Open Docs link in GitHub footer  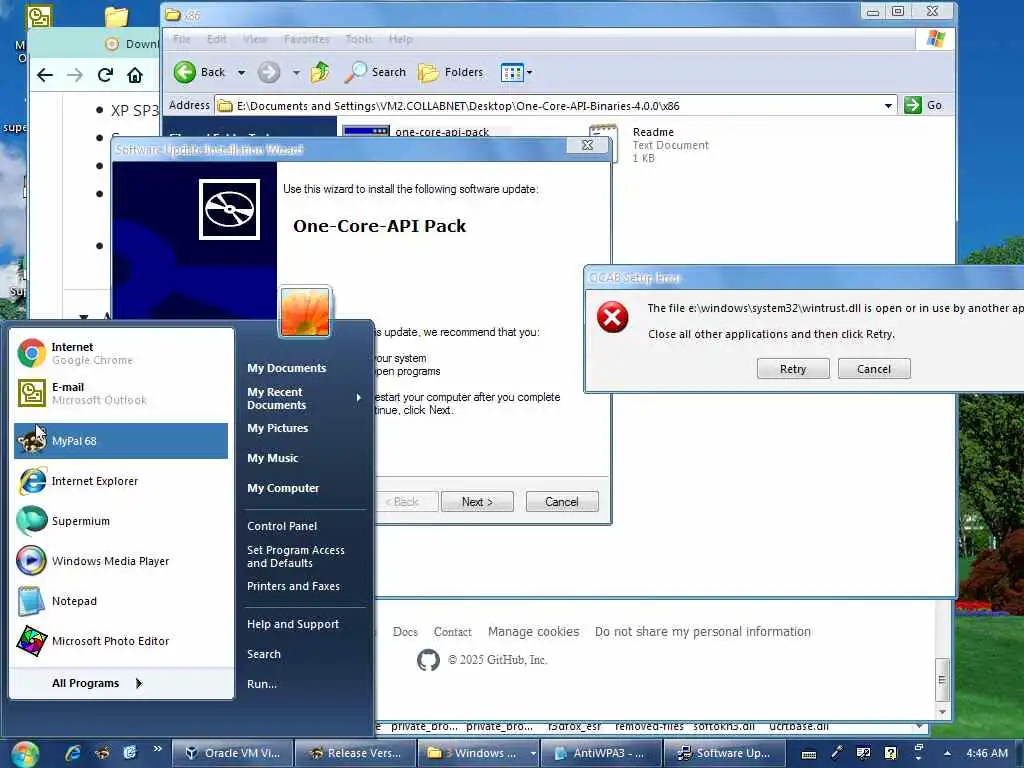click(405, 632)
